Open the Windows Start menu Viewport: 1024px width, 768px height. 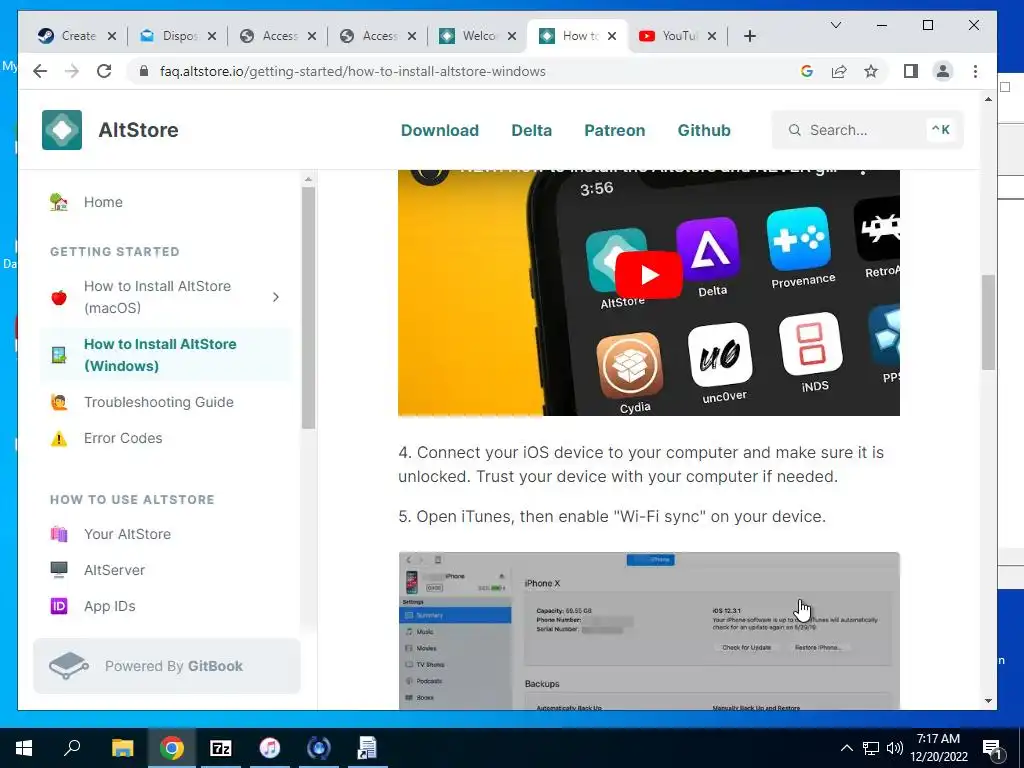pos(24,748)
